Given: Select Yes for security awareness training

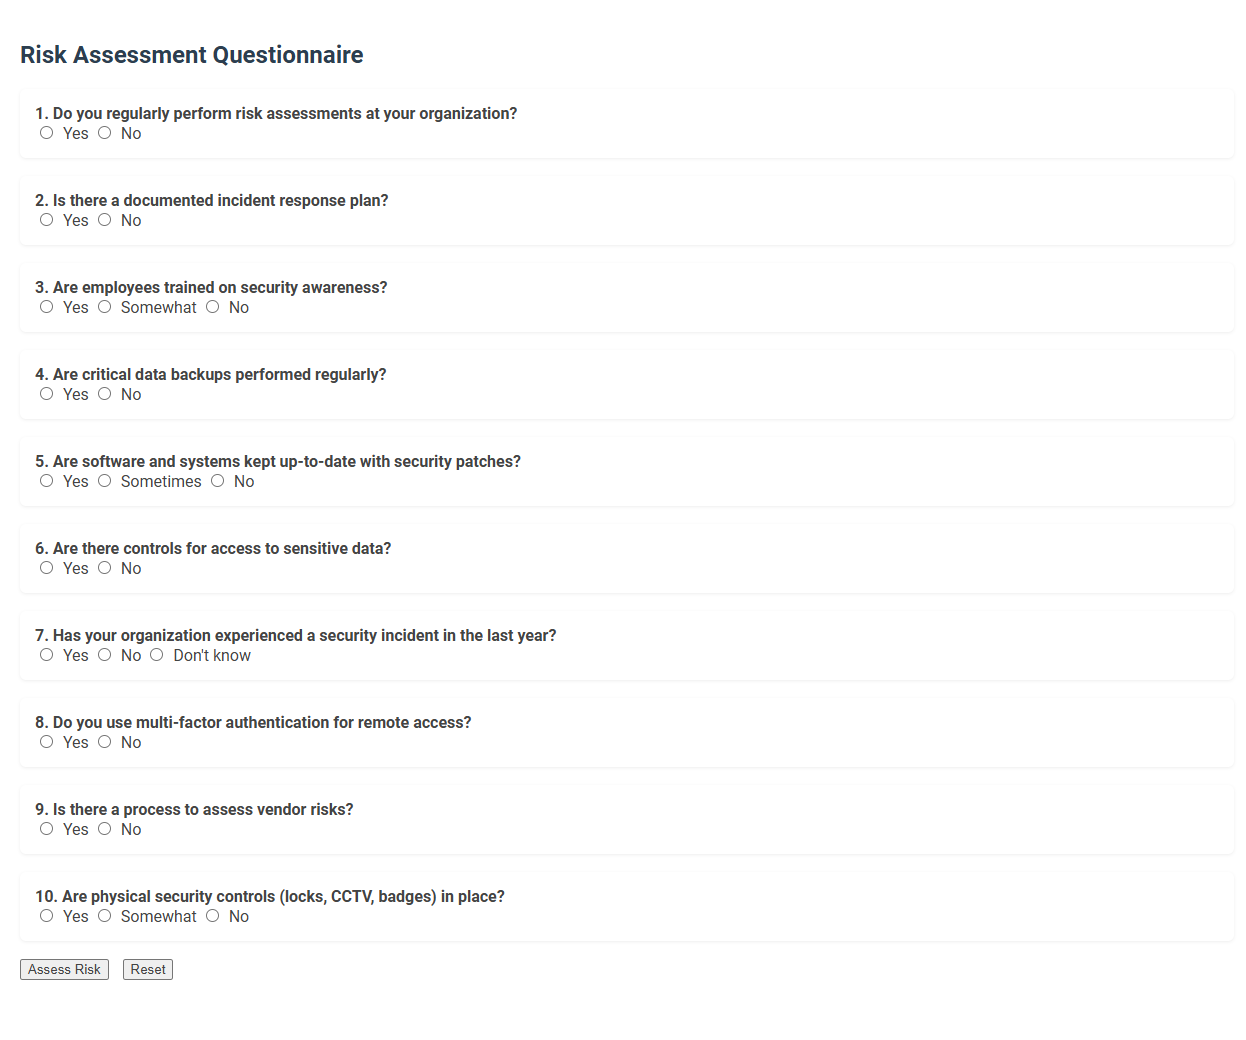Looking at the screenshot, I should pos(46,306).
